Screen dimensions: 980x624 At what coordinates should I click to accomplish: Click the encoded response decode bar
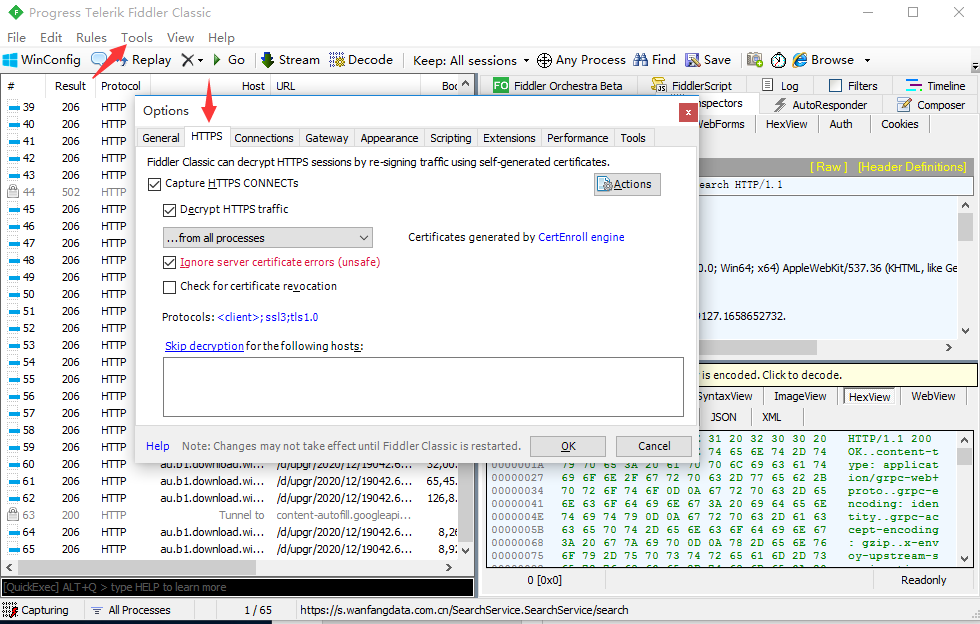[x=838, y=375]
